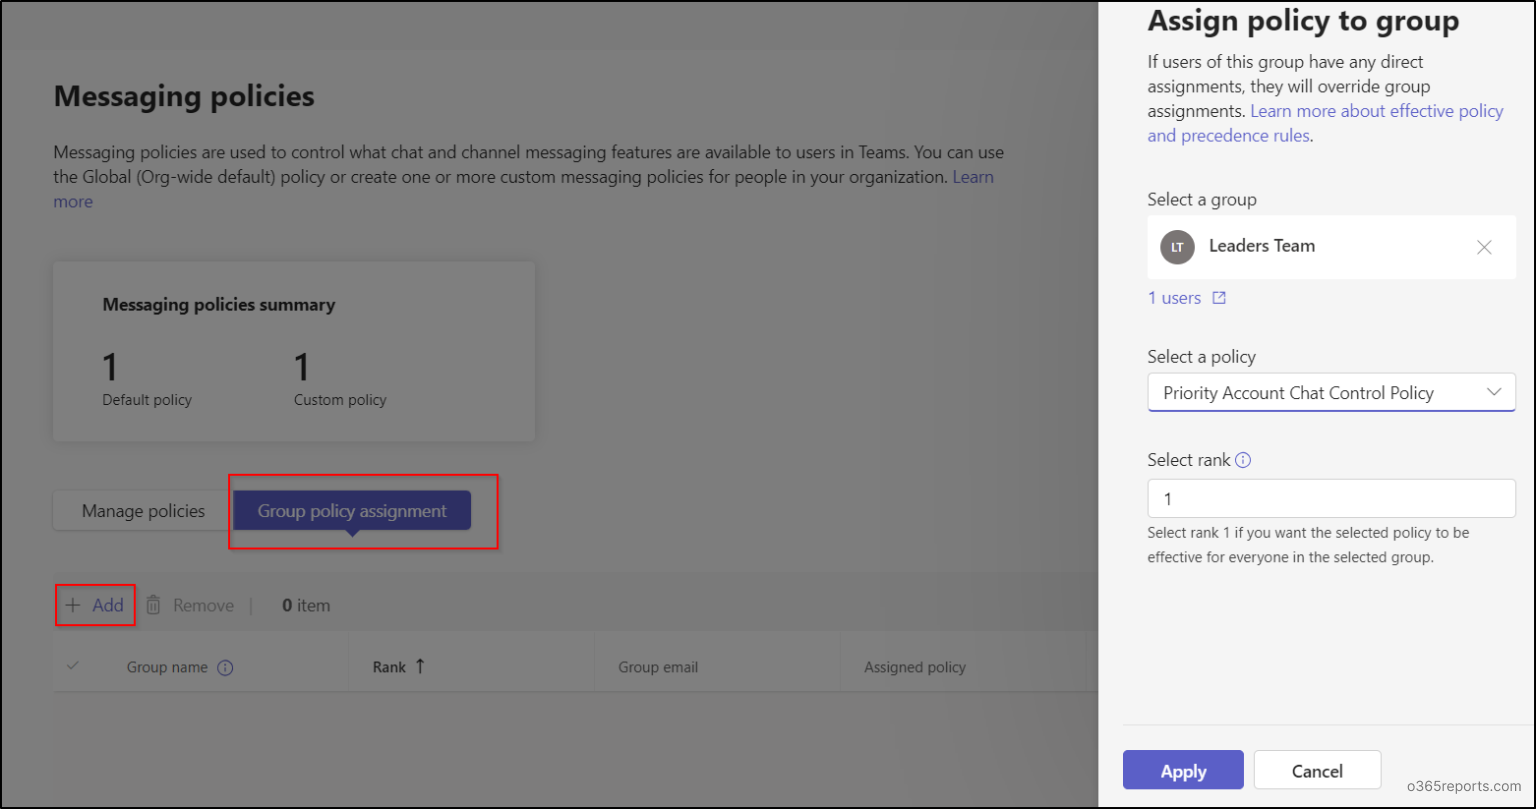Image resolution: width=1536 pixels, height=809 pixels.
Task: Remove Leaders Team from group selection
Action: pyautogui.click(x=1484, y=247)
